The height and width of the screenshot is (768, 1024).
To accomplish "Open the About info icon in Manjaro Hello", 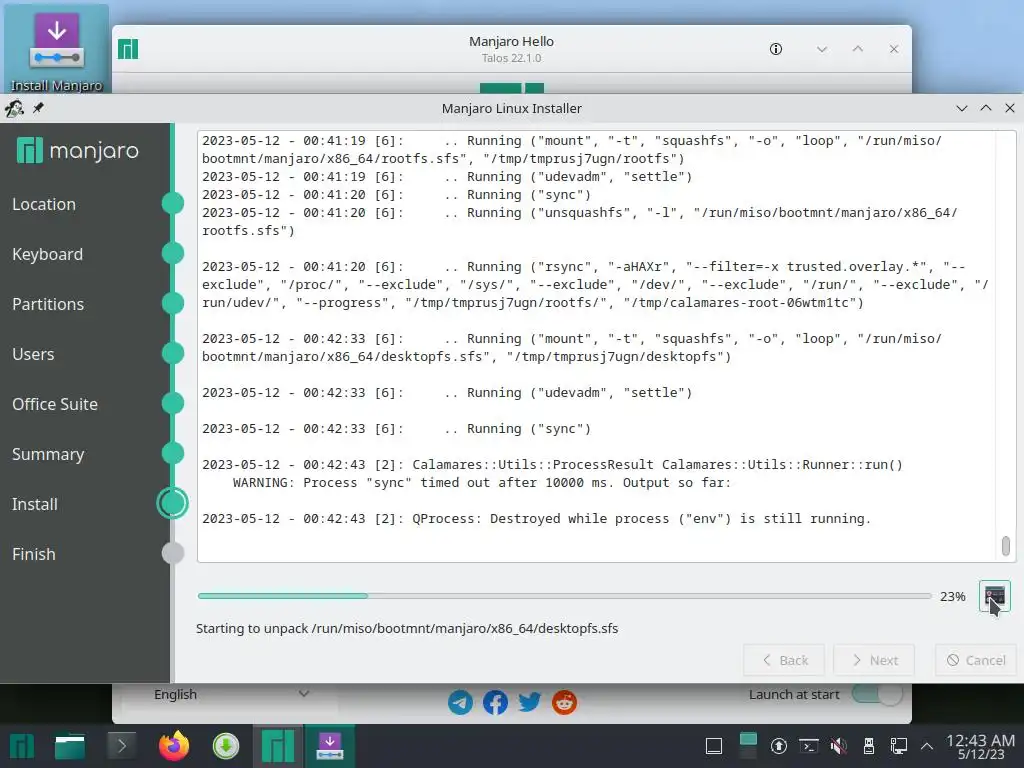I will coord(775,49).
